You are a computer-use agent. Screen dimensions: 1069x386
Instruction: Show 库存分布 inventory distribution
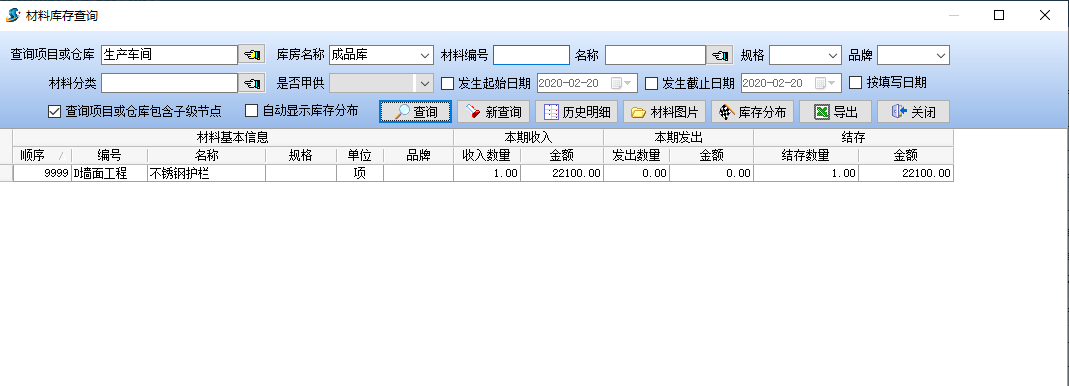[752, 112]
